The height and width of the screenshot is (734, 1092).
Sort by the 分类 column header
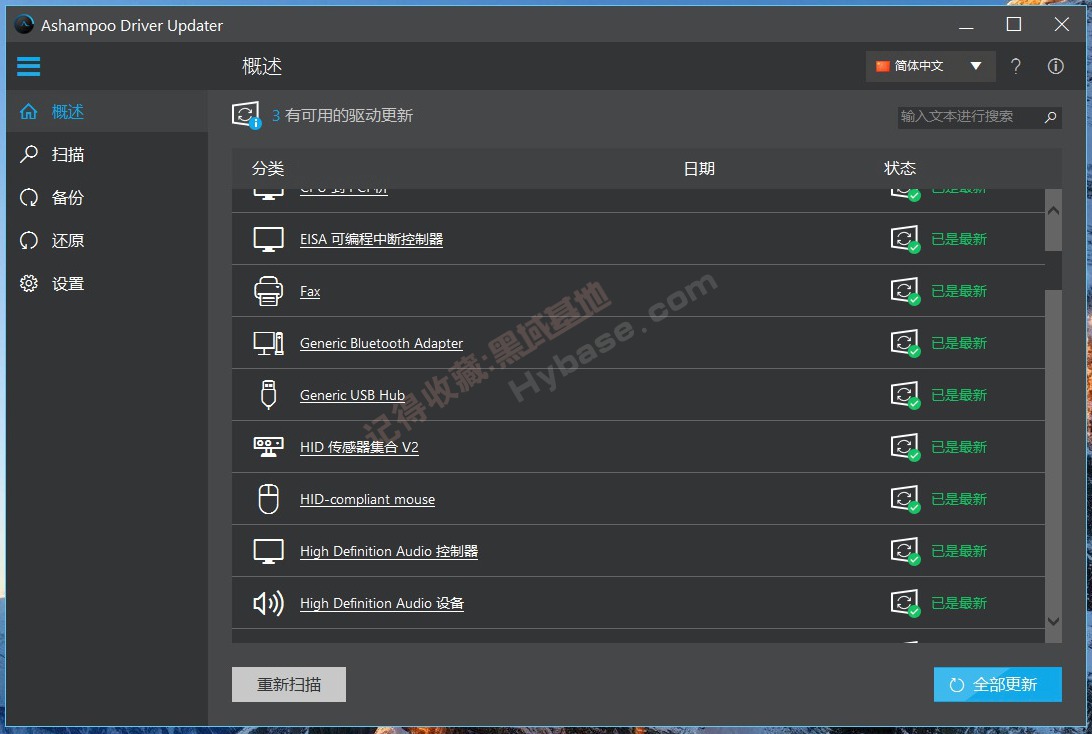point(268,169)
